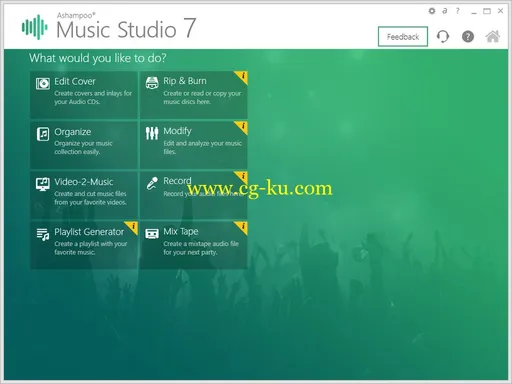The height and width of the screenshot is (384, 512).
Task: Click the Rip & Burn disc drive icon
Action: tap(152, 83)
